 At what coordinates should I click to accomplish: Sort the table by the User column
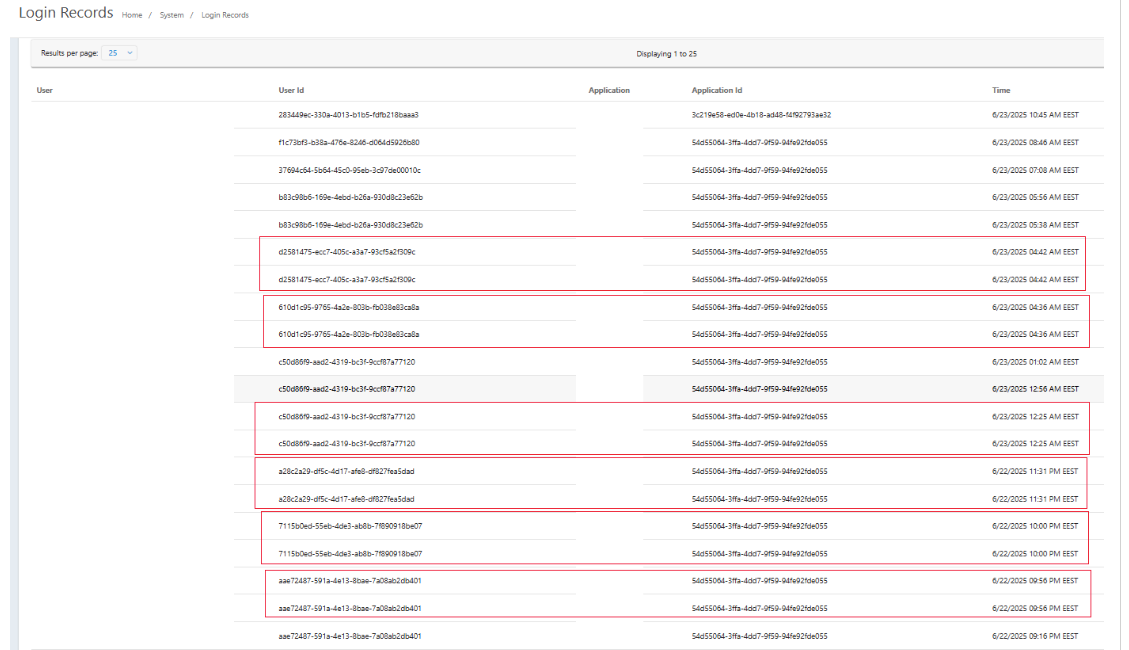43,89
